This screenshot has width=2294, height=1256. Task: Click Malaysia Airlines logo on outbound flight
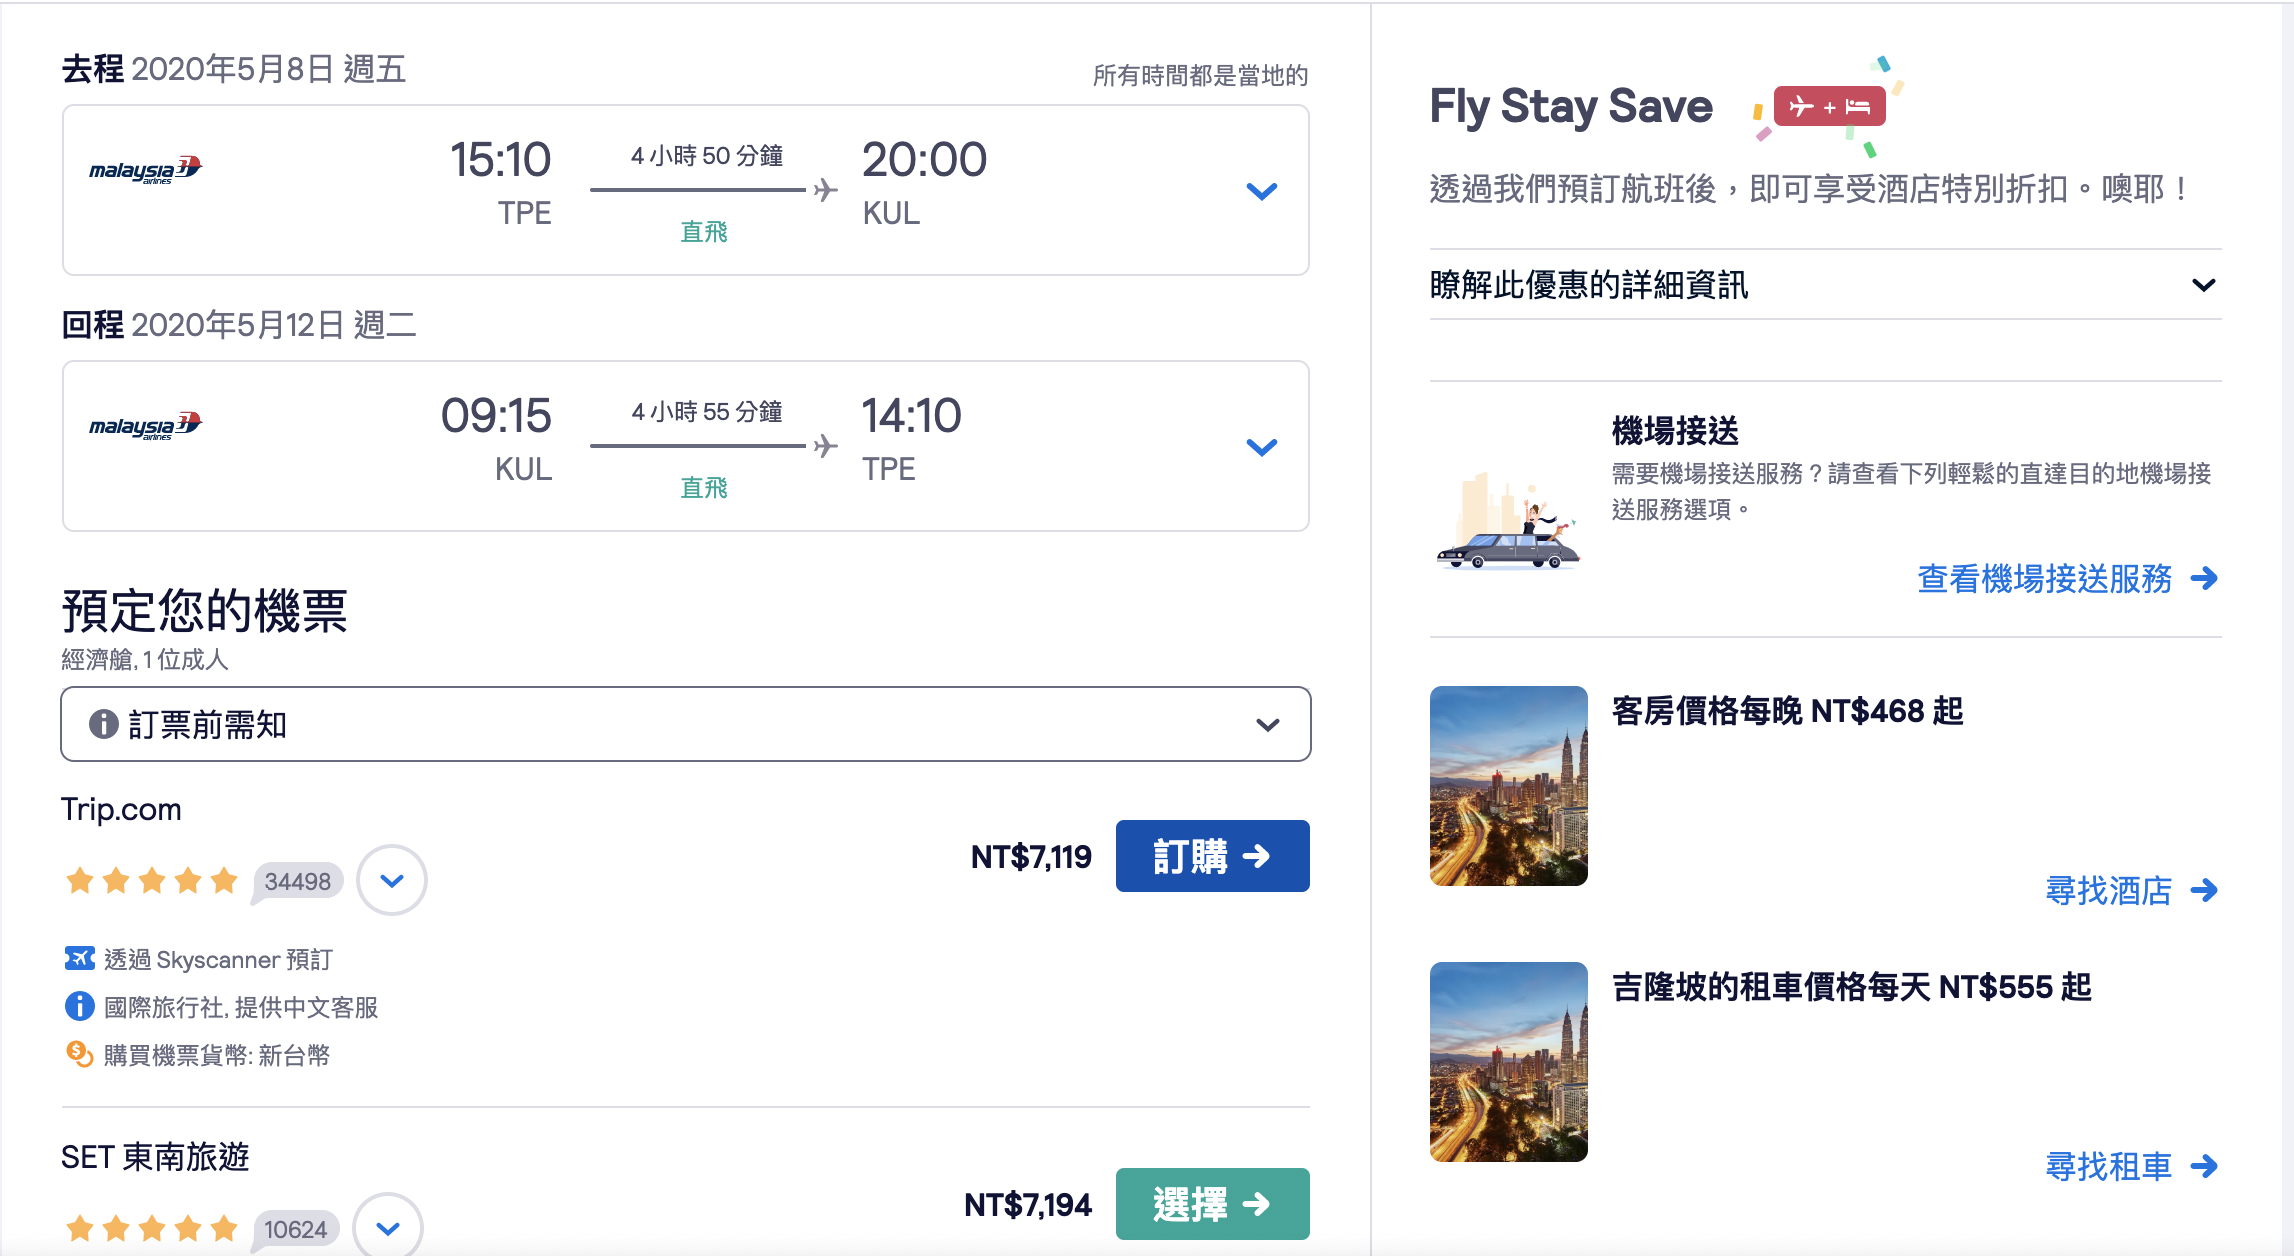[145, 169]
